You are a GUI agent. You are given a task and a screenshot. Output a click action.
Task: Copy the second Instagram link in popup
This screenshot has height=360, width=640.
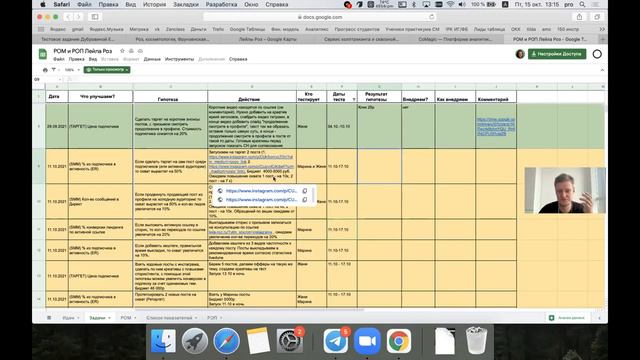pos(304,200)
